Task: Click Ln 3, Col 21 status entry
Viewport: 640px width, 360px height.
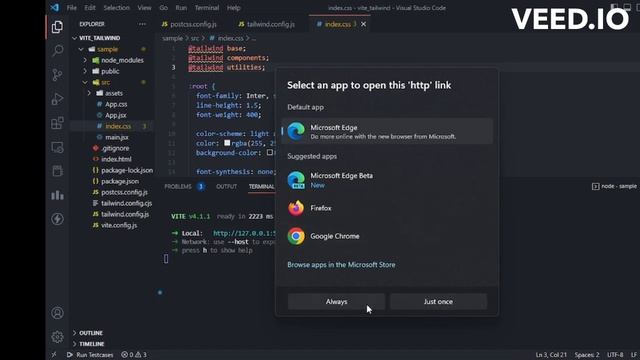Action: [551, 355]
